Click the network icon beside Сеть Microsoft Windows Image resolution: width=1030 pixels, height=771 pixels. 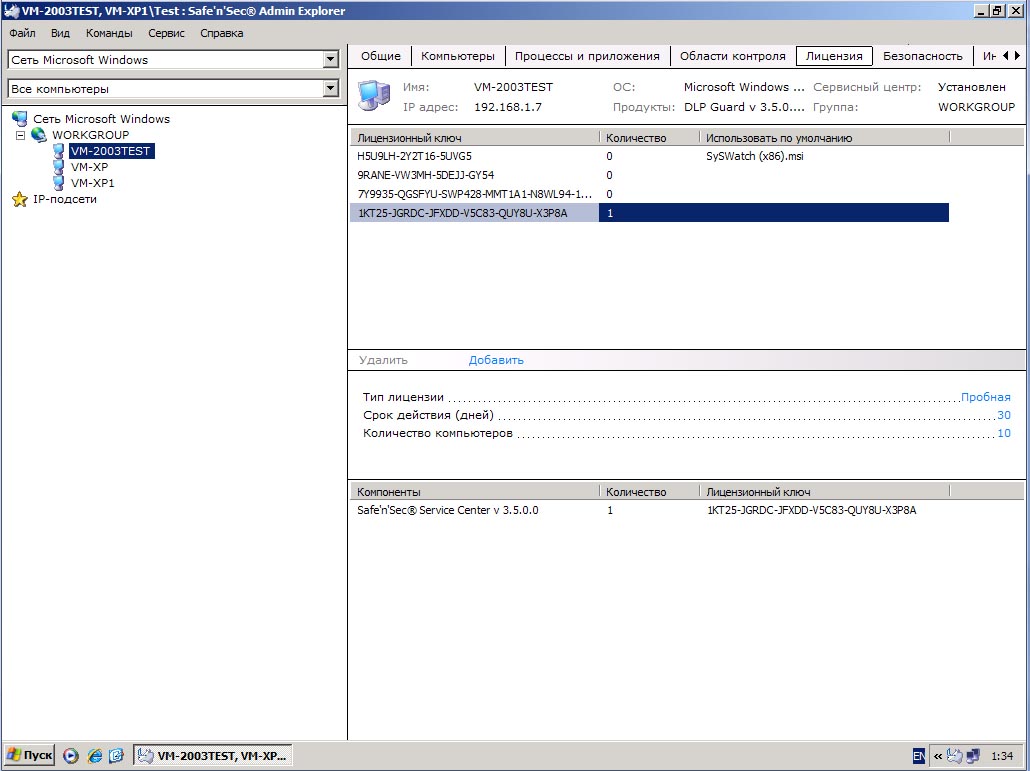pyautogui.click(x=20, y=119)
